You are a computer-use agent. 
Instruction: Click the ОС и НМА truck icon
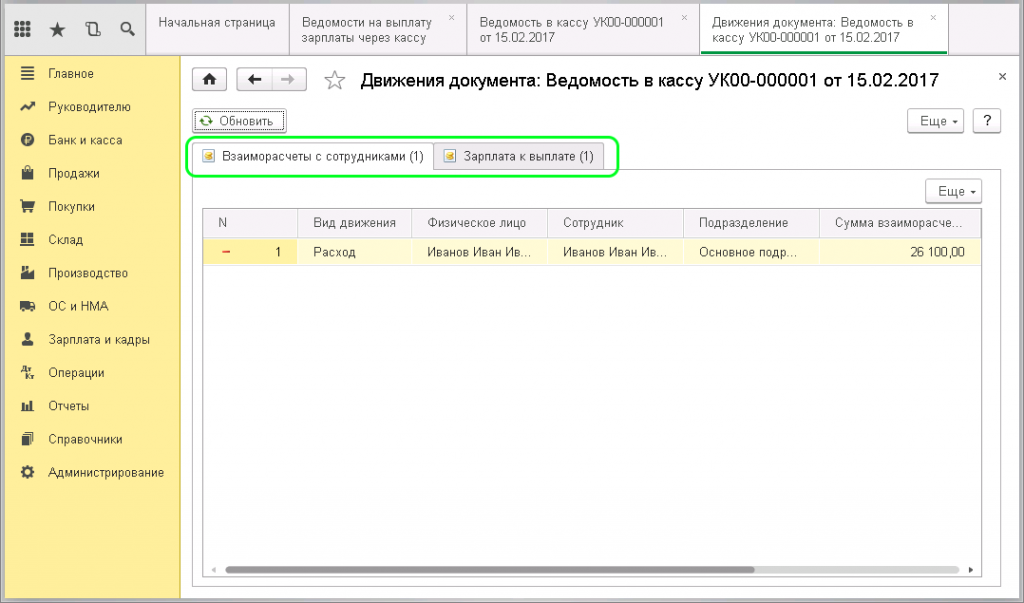[27, 306]
